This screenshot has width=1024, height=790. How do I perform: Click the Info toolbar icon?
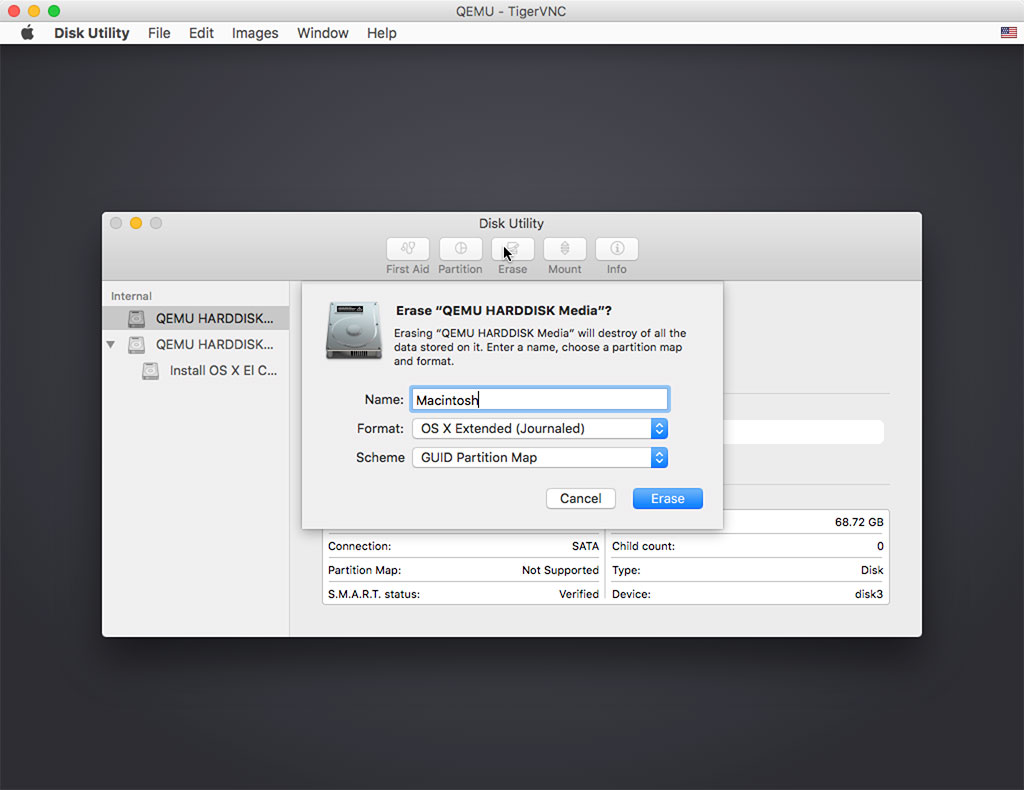click(x=616, y=249)
